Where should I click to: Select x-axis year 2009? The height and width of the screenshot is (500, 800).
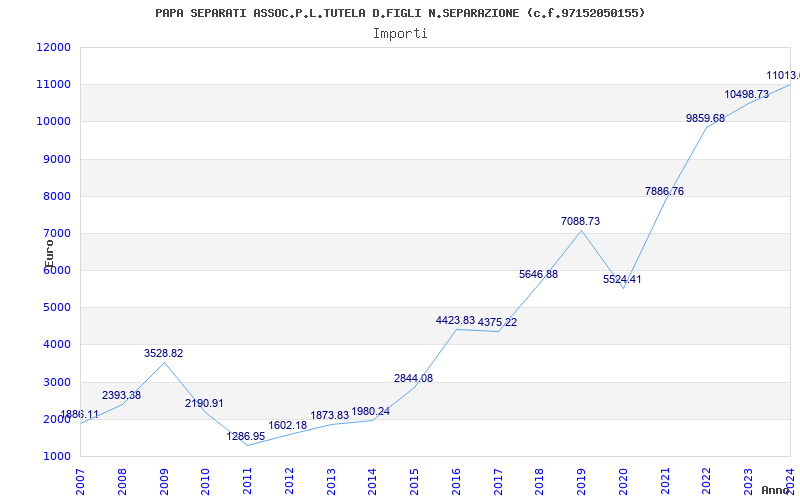pos(164,482)
